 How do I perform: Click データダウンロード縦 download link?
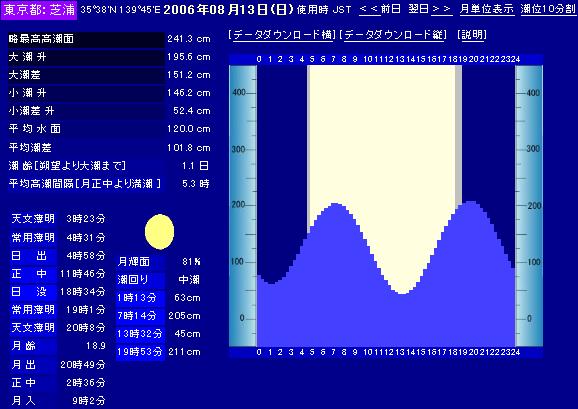pyautogui.click(x=393, y=35)
